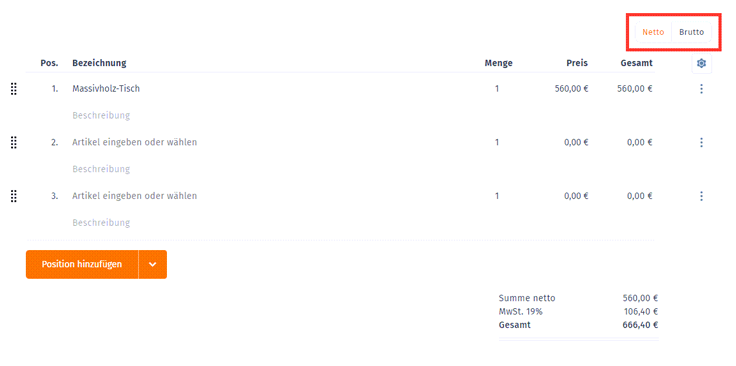Viewport: 736px width, 366px height.
Task: Open three-dot menu for Massivholz-Tisch row
Action: (x=701, y=89)
